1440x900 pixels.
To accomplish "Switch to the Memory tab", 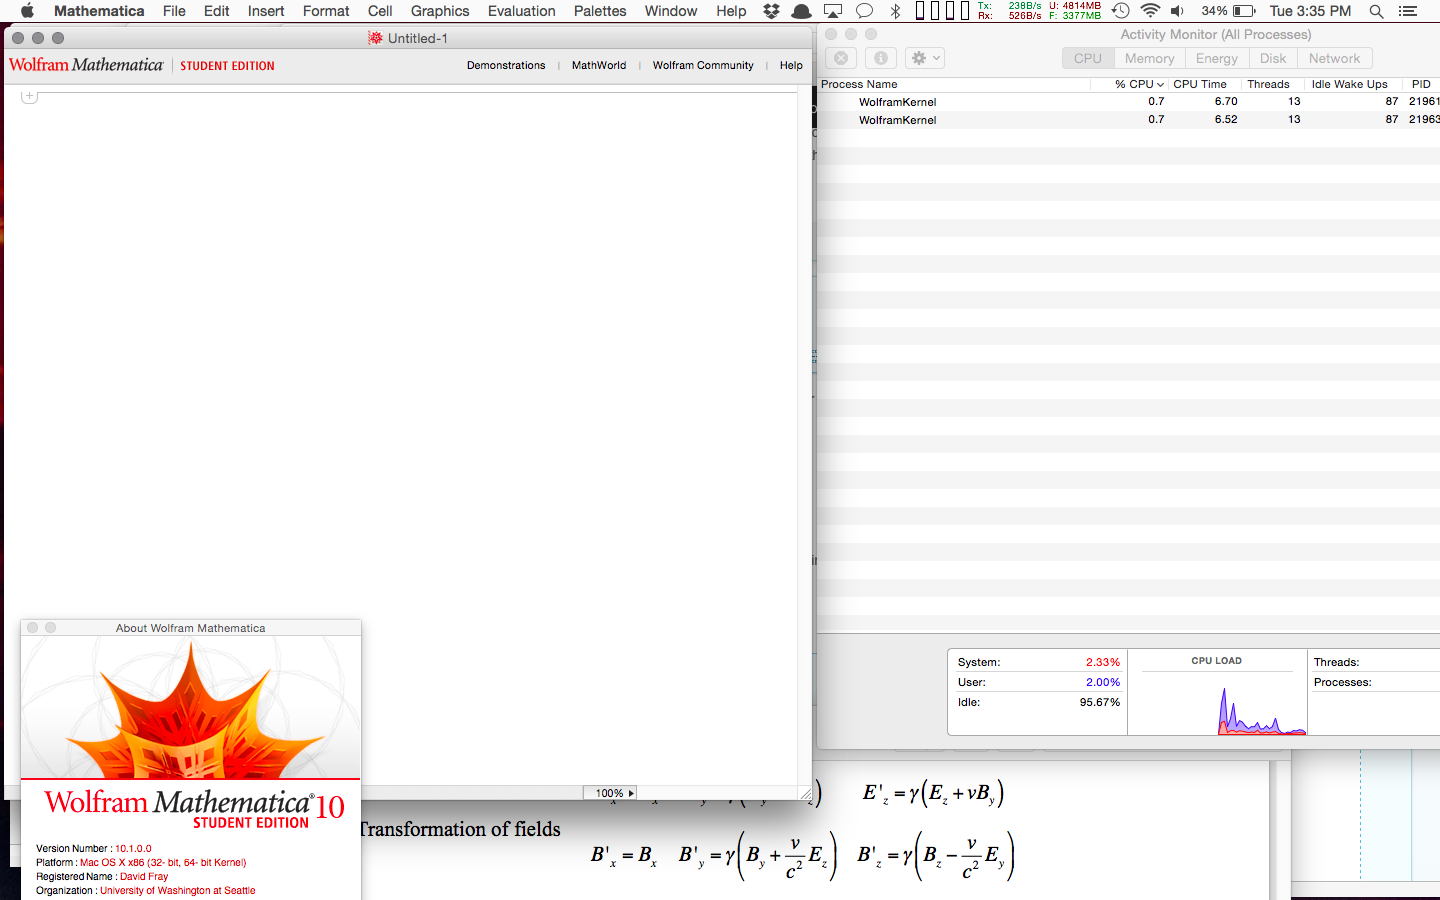I will 1150,58.
